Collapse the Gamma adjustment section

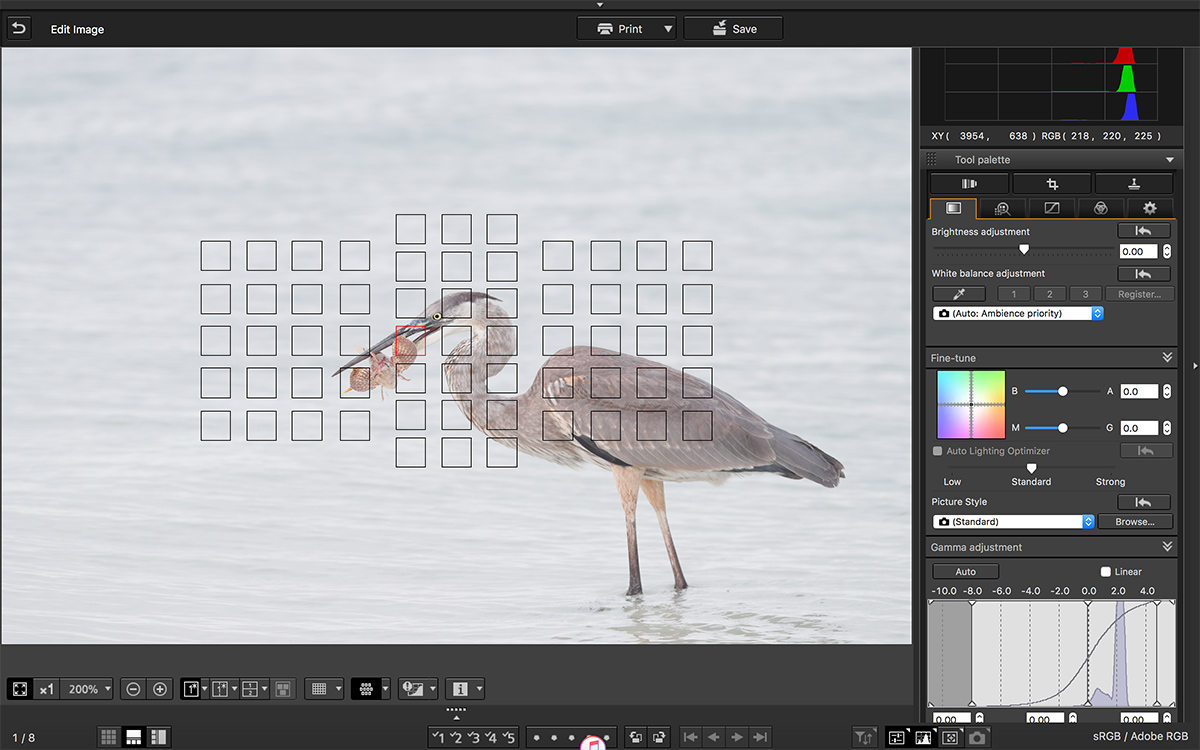[1167, 547]
